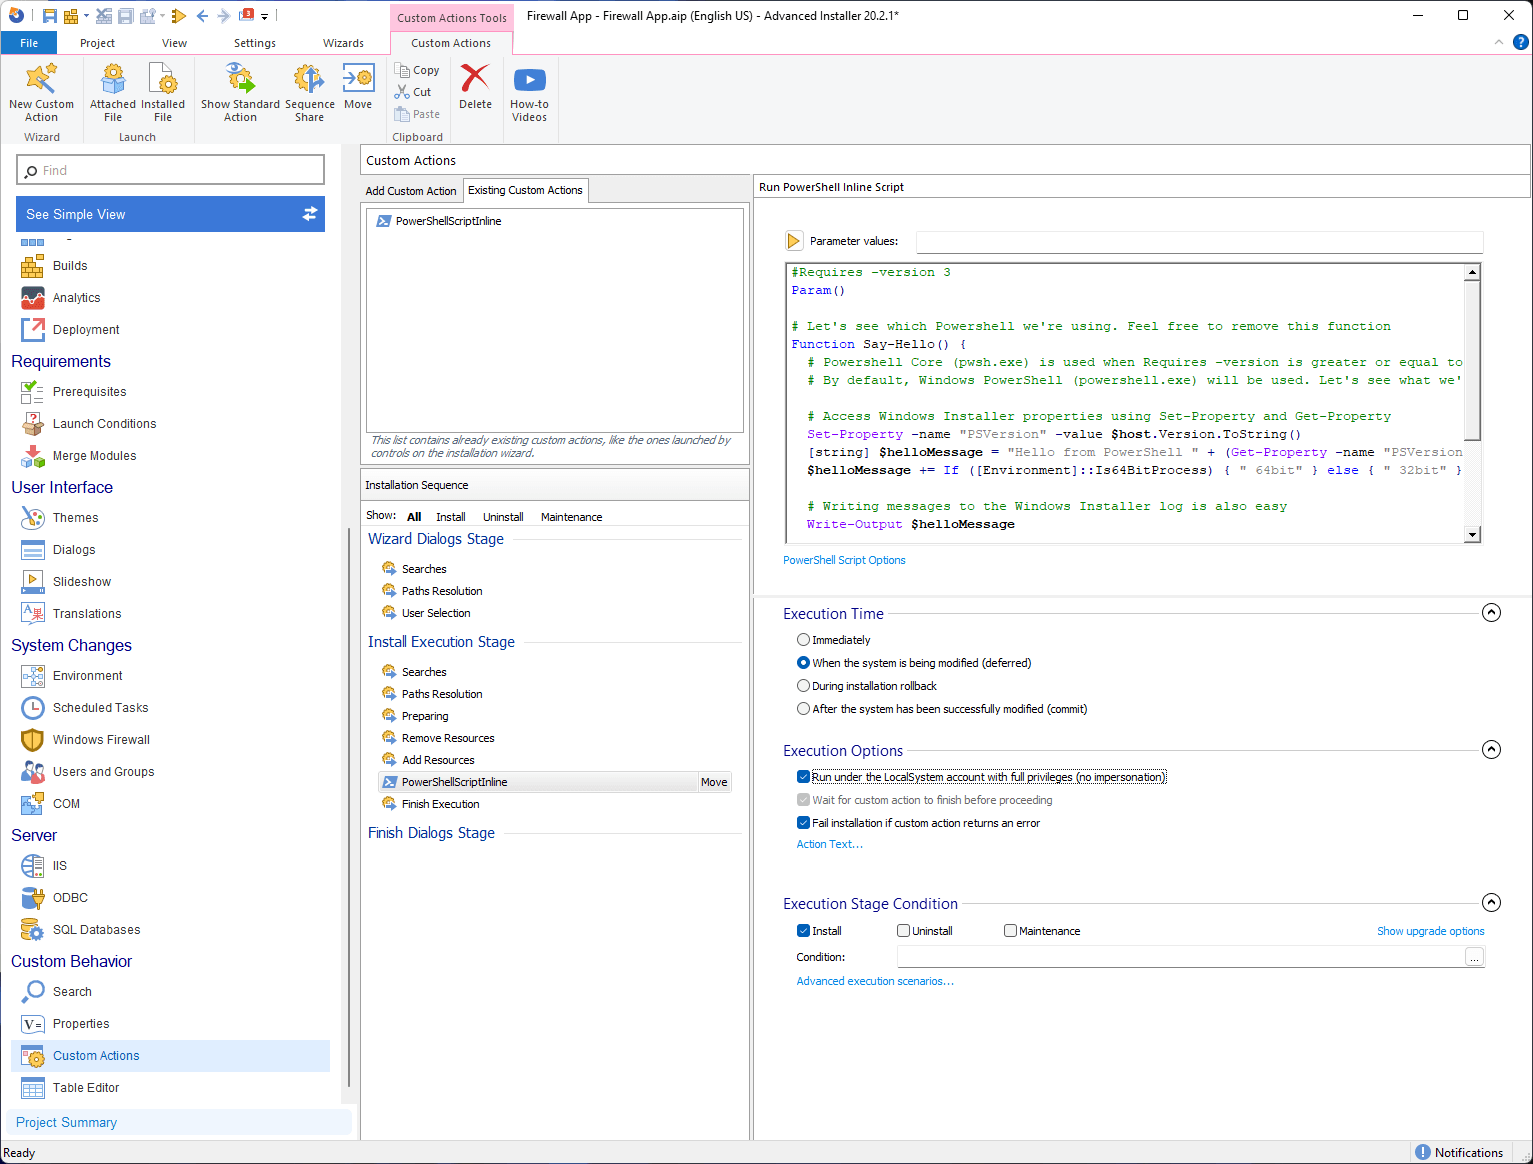Viewport: 1533px width, 1164px height.
Task: Open the Scheduled Tasks page
Action: [100, 708]
